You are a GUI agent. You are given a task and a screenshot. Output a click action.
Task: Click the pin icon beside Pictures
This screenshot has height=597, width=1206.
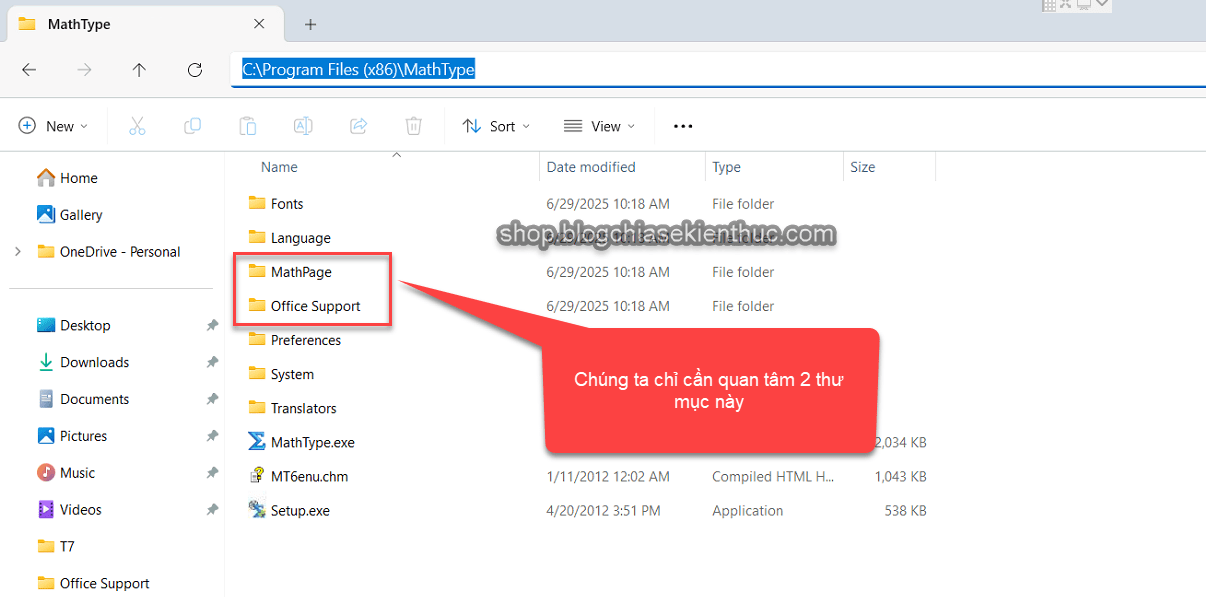pos(212,437)
